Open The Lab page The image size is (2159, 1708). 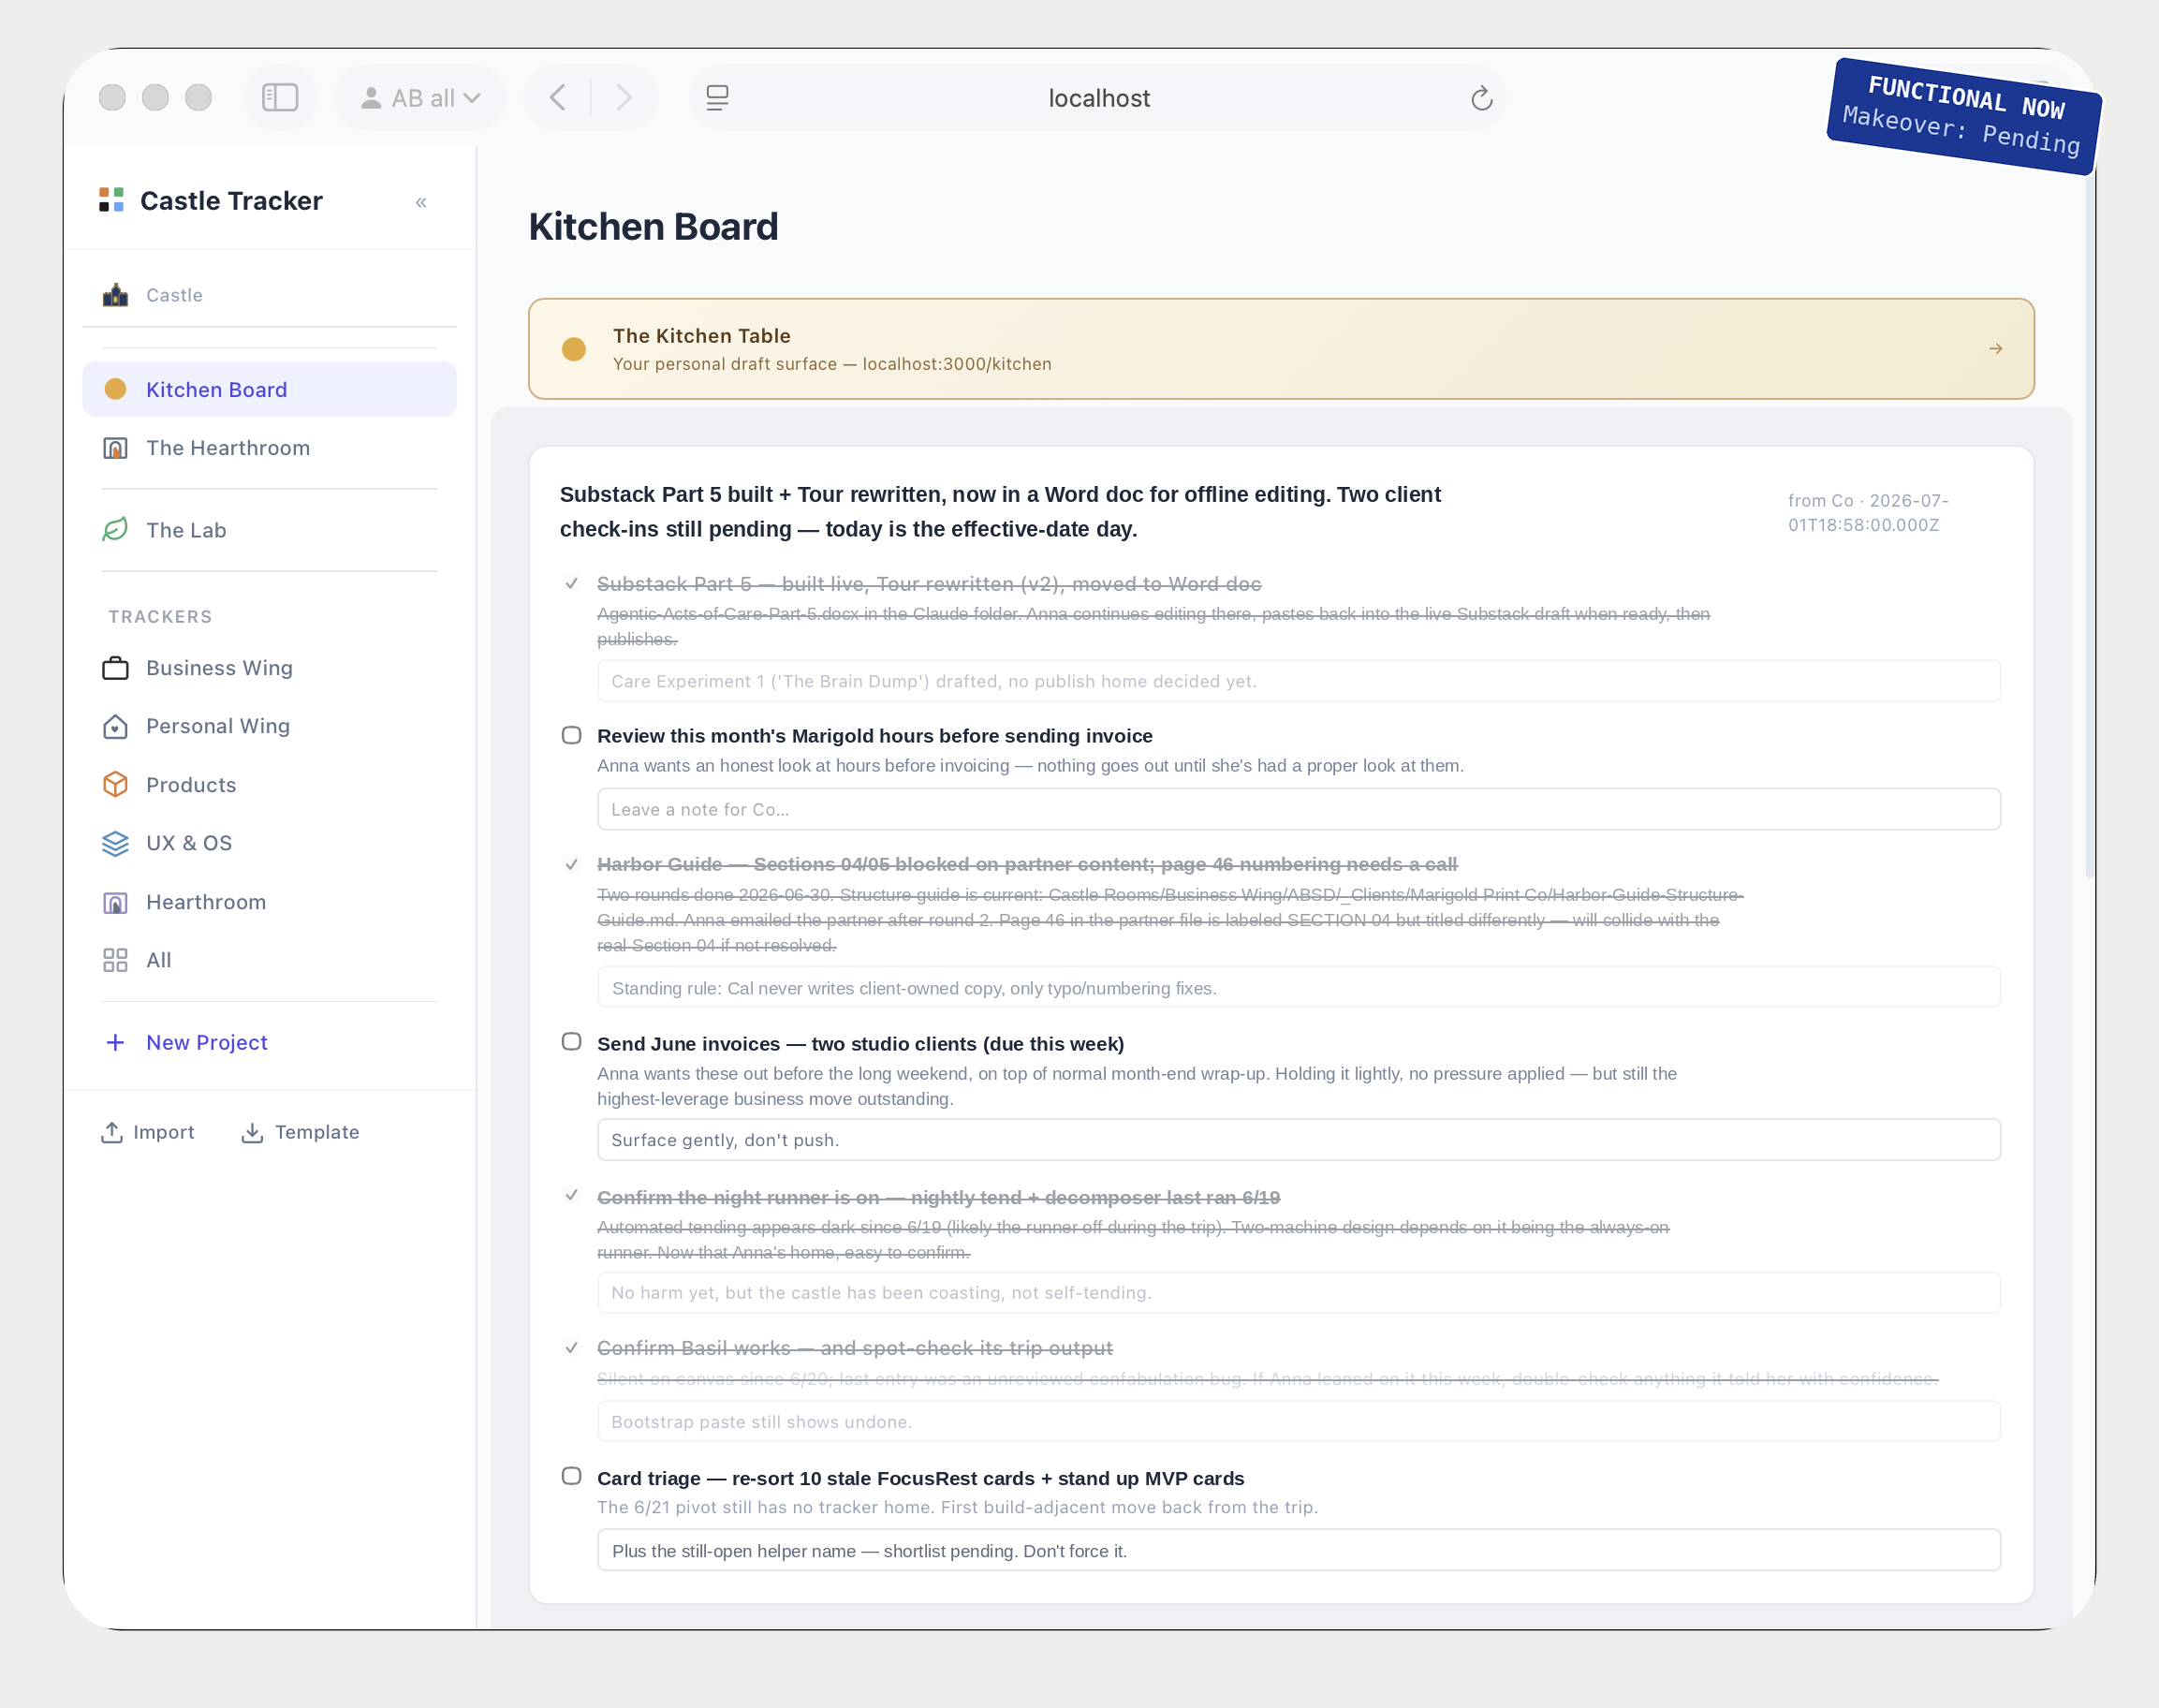pos(269,530)
